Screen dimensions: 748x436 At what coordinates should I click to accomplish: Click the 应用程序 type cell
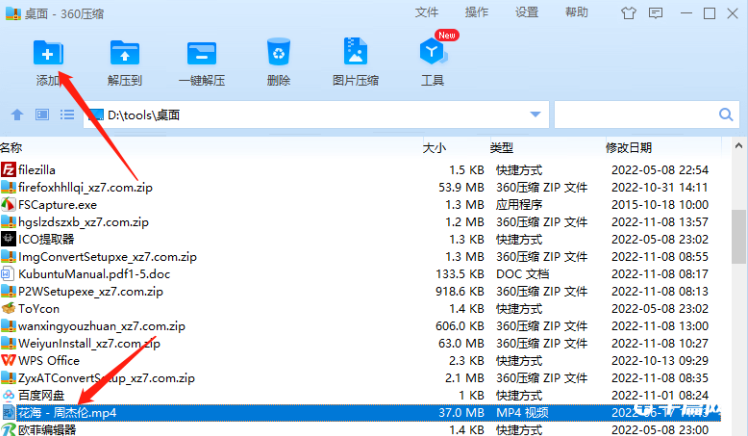click(x=519, y=205)
